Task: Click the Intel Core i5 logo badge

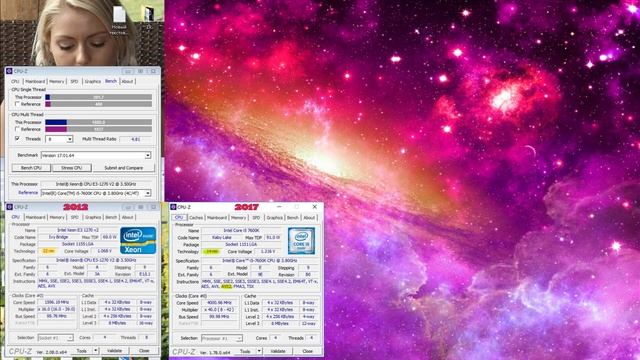Action: [x=301, y=241]
